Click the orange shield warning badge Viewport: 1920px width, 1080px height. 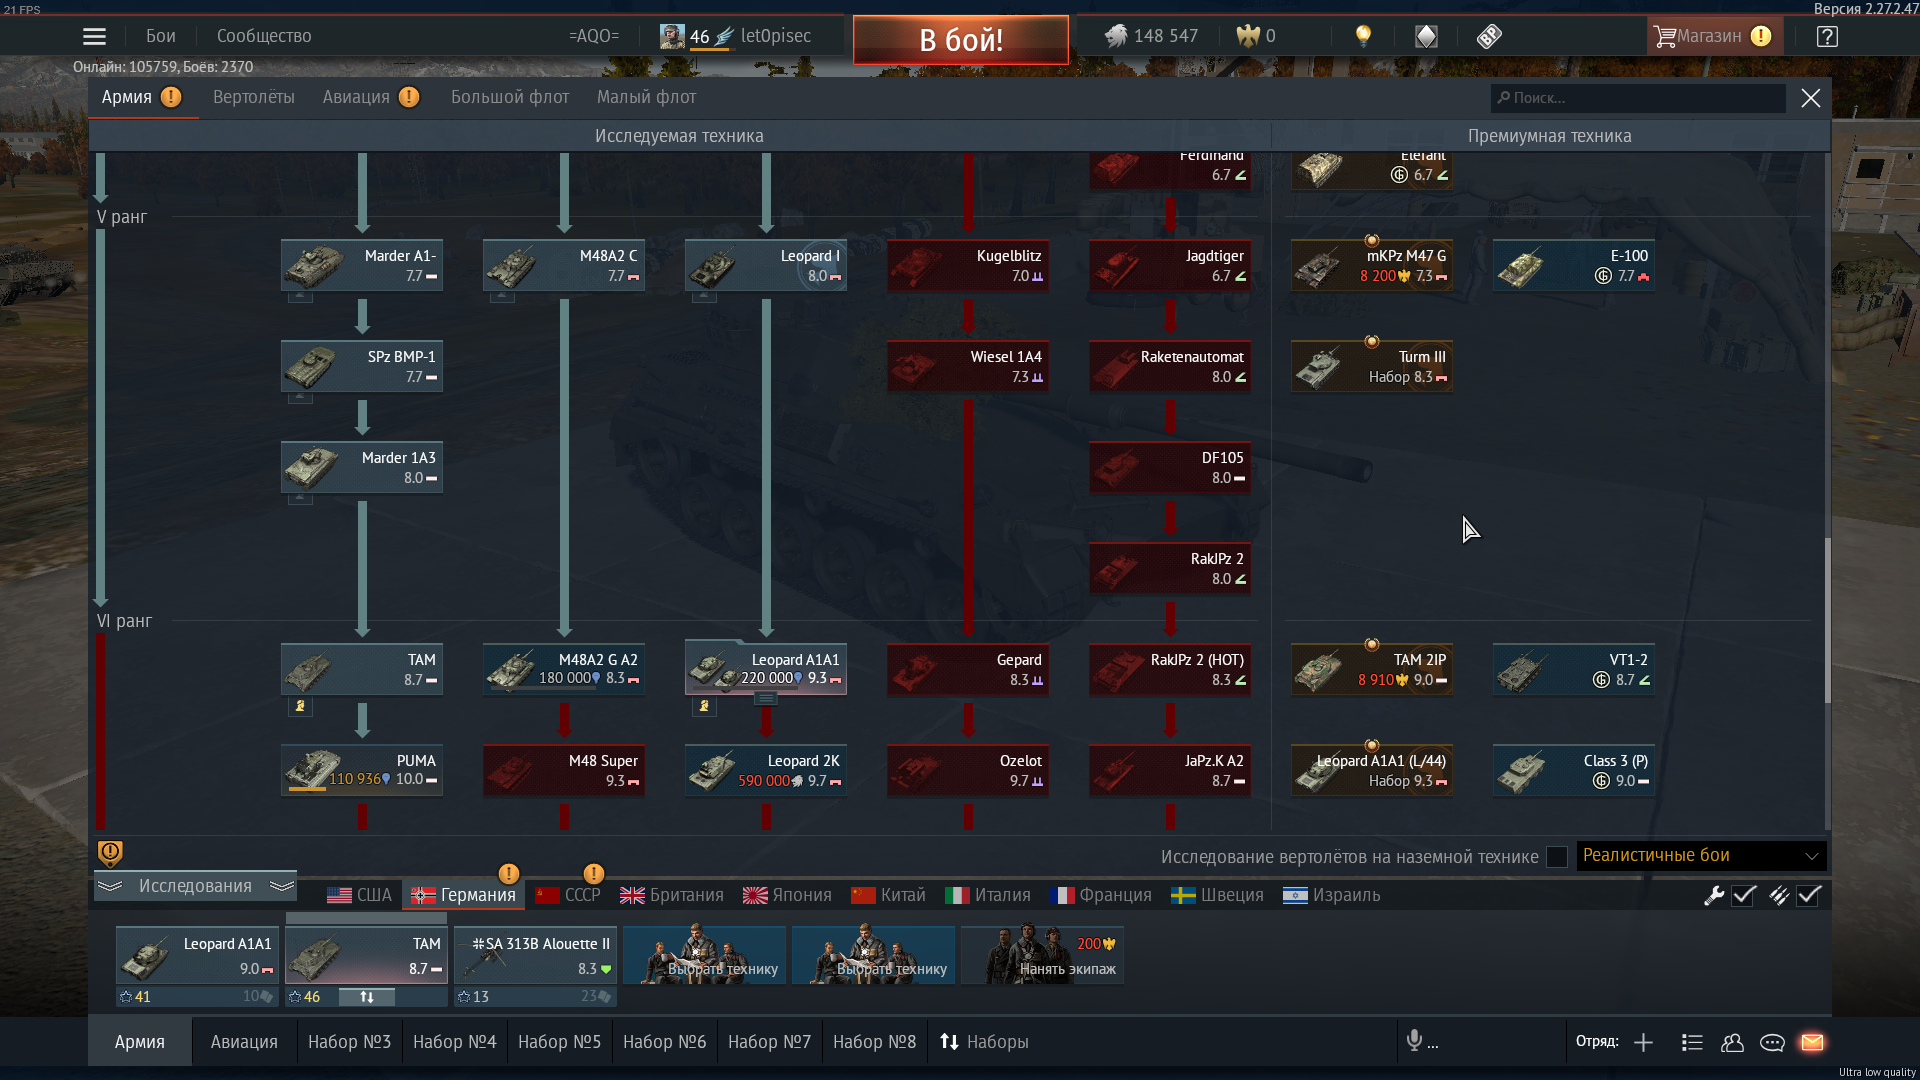coord(110,853)
